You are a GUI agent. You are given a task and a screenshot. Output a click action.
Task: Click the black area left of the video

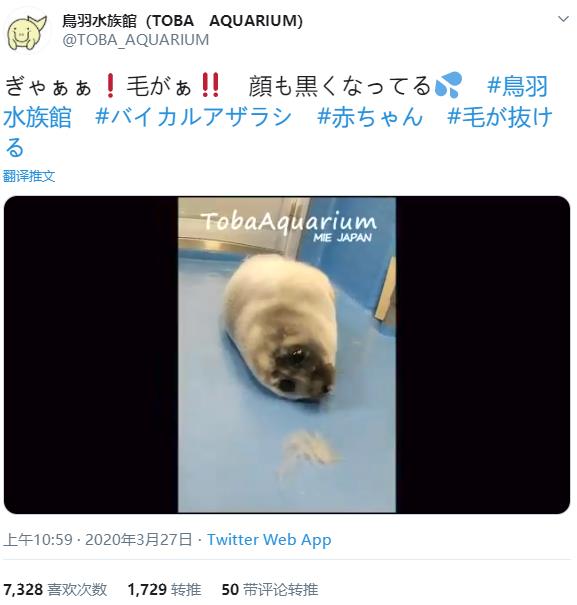[91, 355]
